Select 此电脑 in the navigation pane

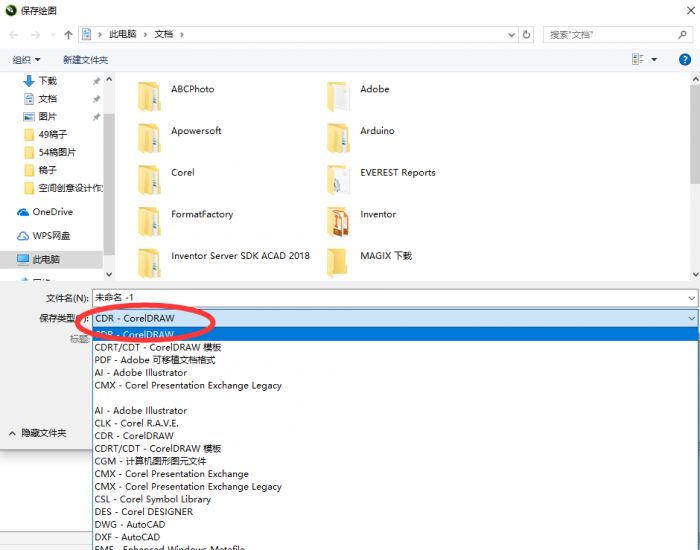pyautogui.click(x=46, y=259)
